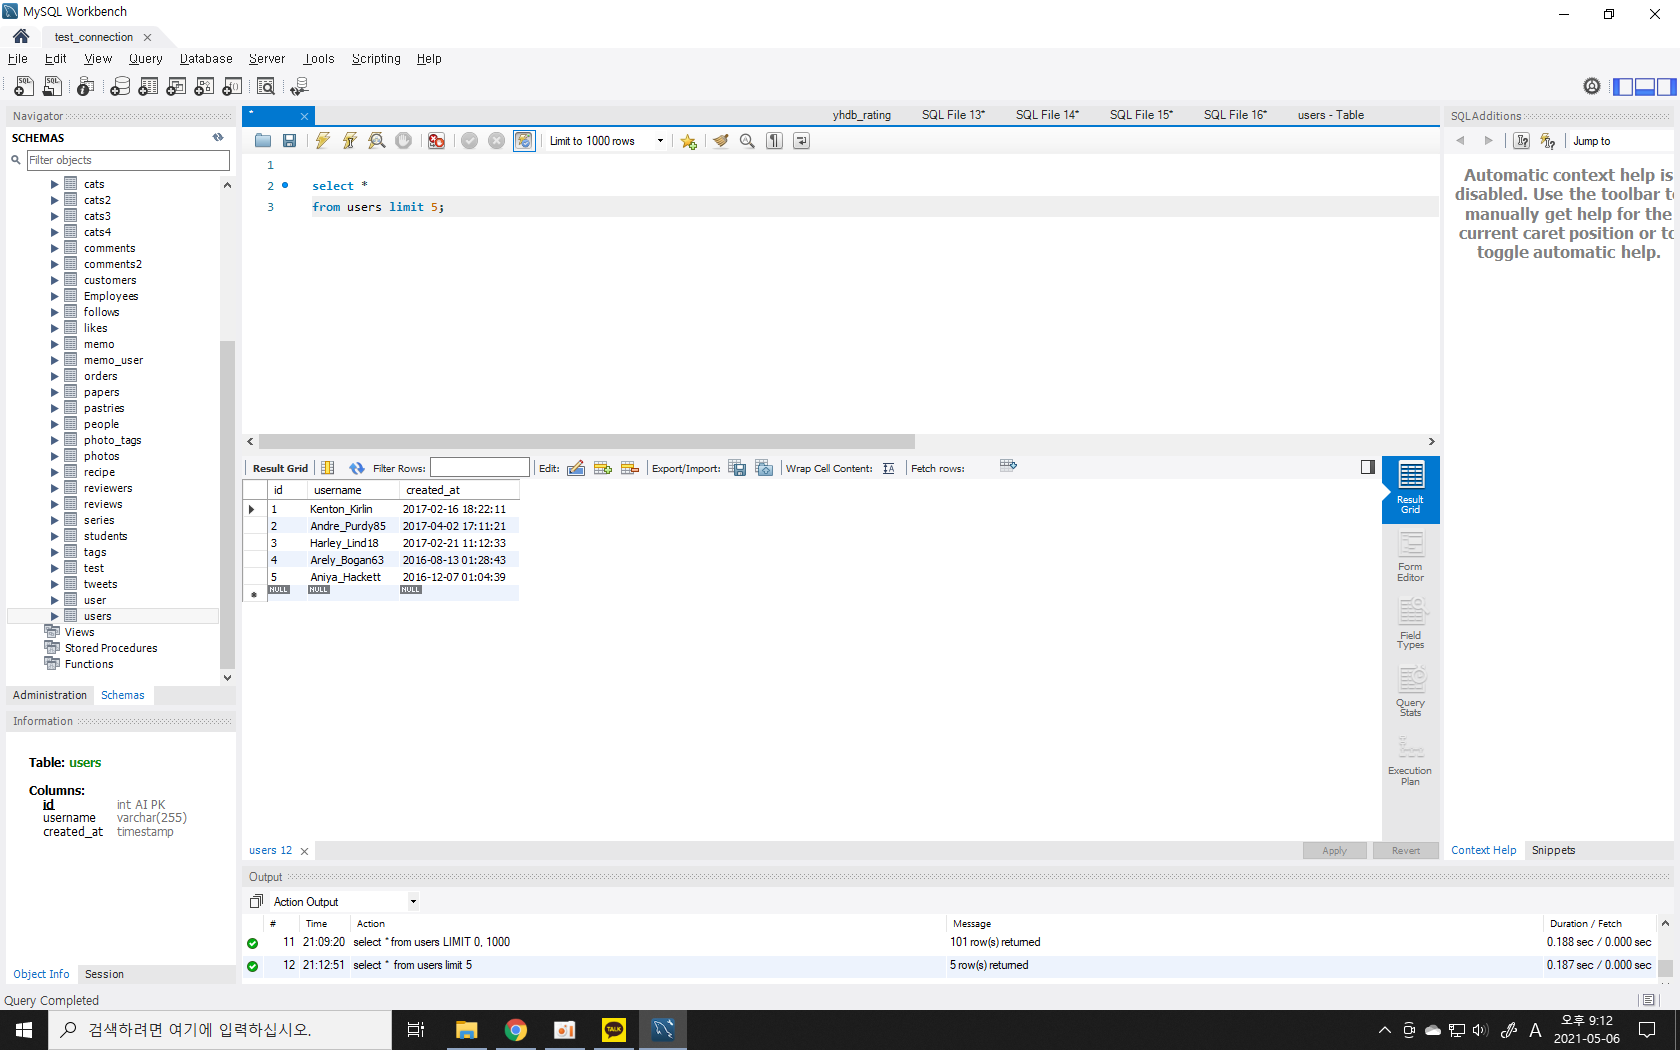This screenshot has width=1680, height=1050.
Task: Create a new stored procedure icon
Action: pos(204,87)
